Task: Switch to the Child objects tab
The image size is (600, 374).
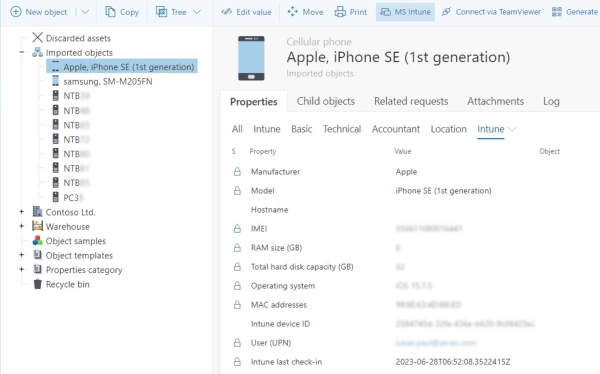Action: 326,101
